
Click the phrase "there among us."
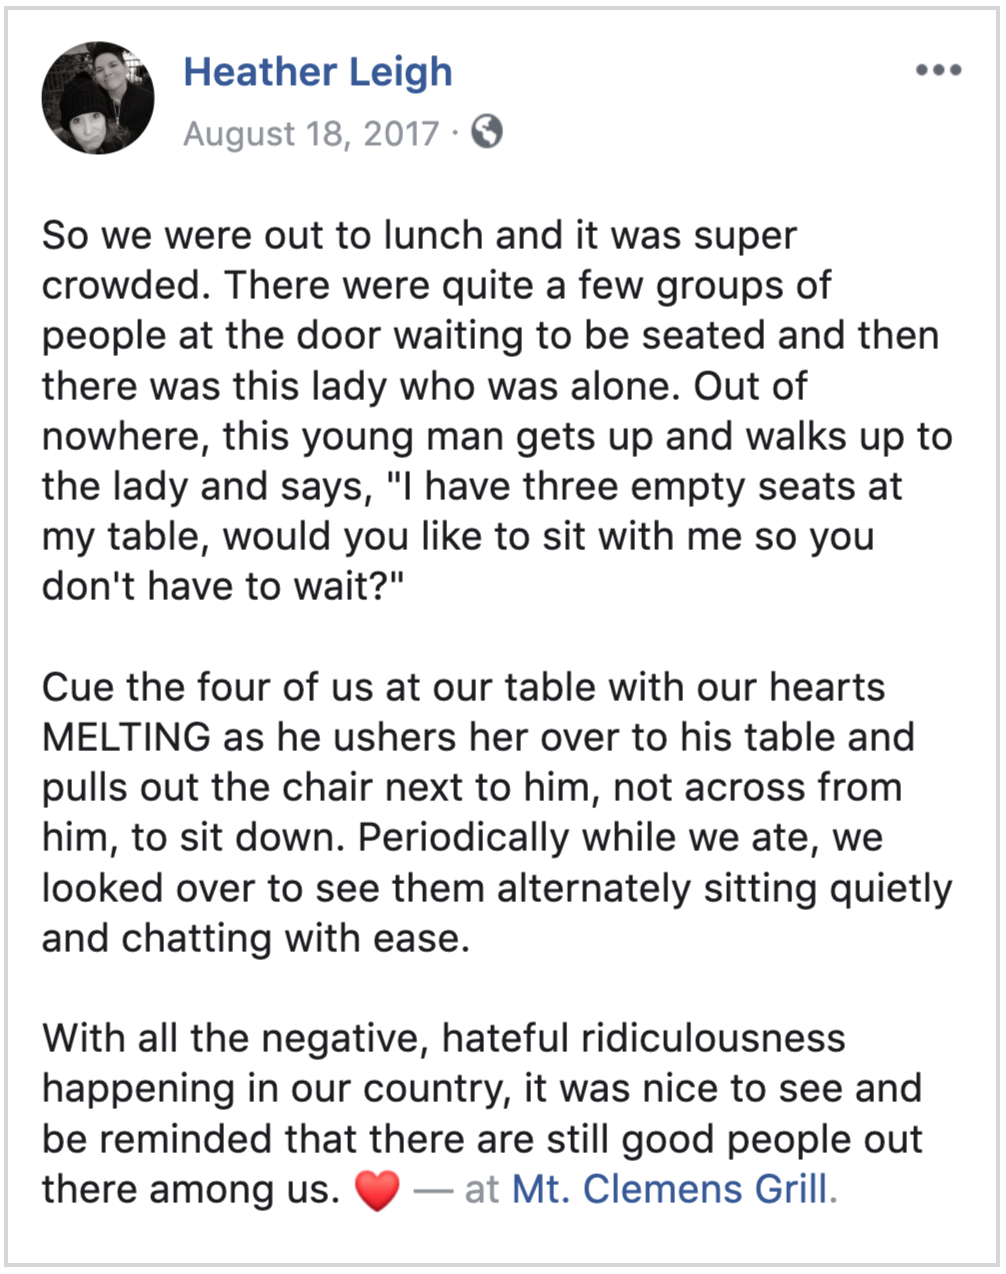pos(191,1189)
